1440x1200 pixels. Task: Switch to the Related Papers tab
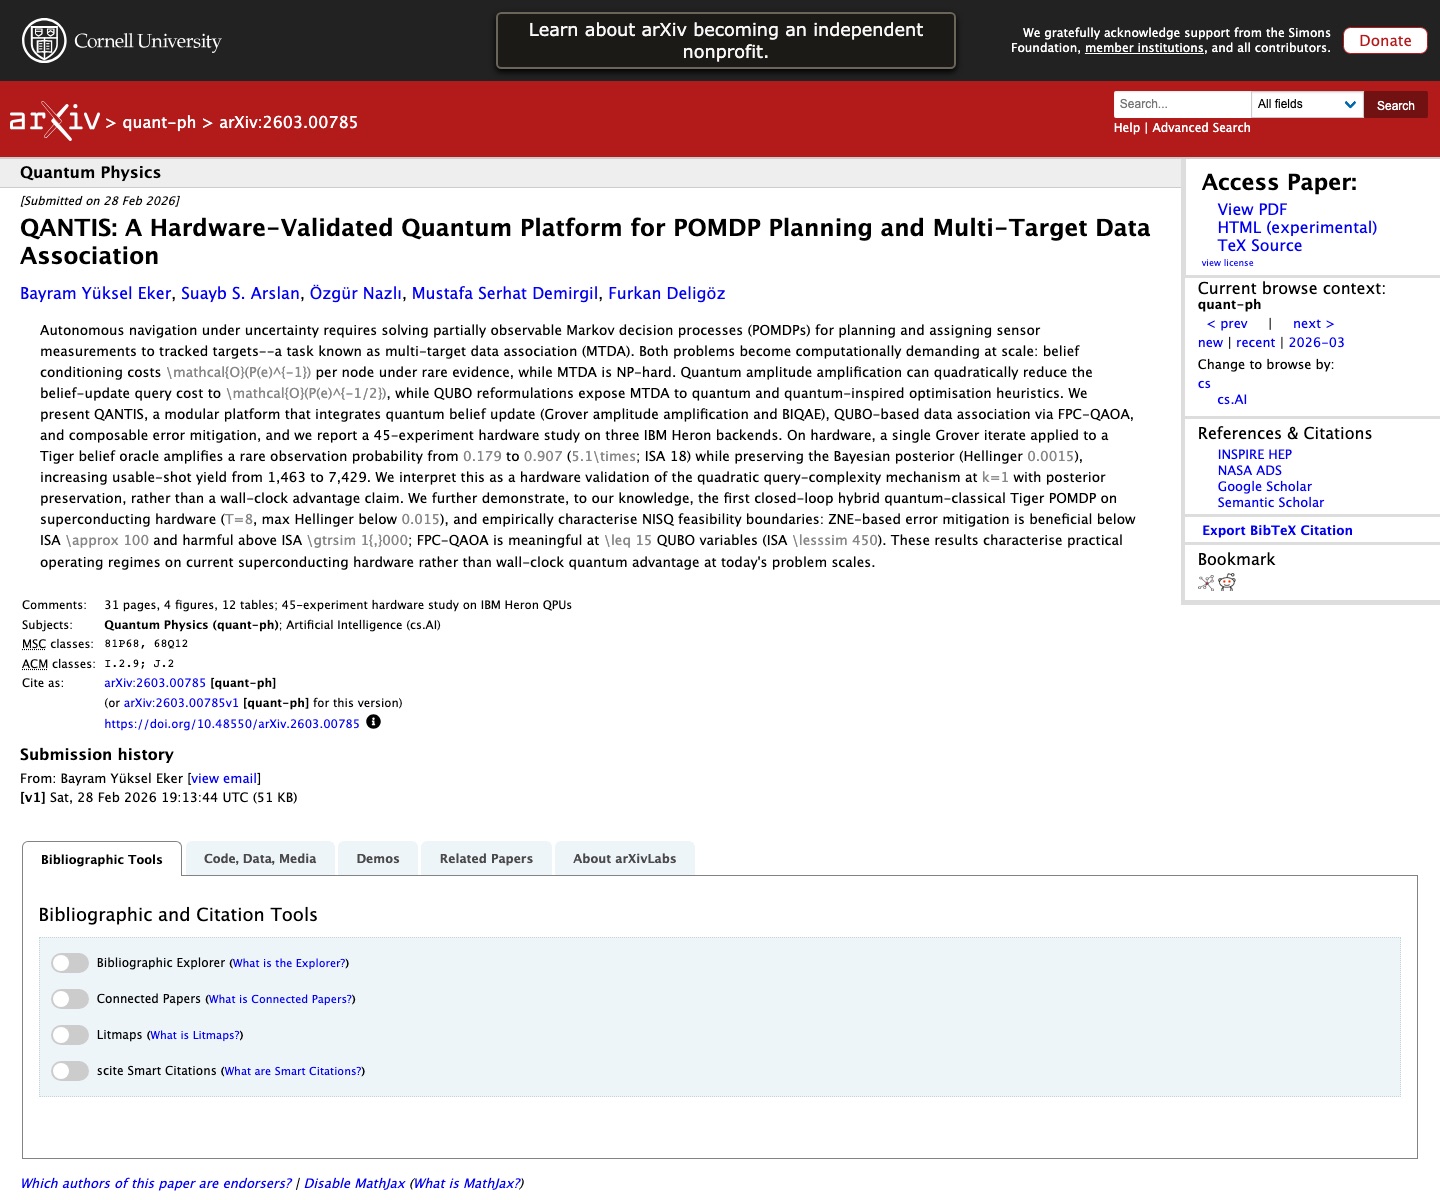point(486,858)
